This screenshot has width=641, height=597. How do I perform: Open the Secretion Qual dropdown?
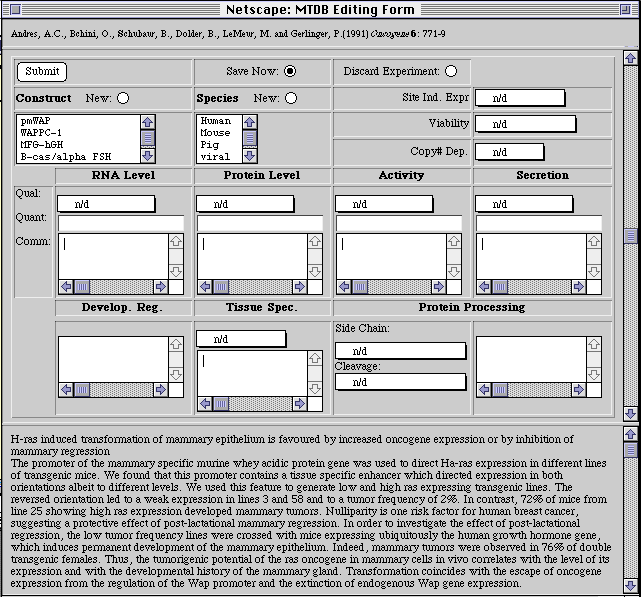click(524, 204)
